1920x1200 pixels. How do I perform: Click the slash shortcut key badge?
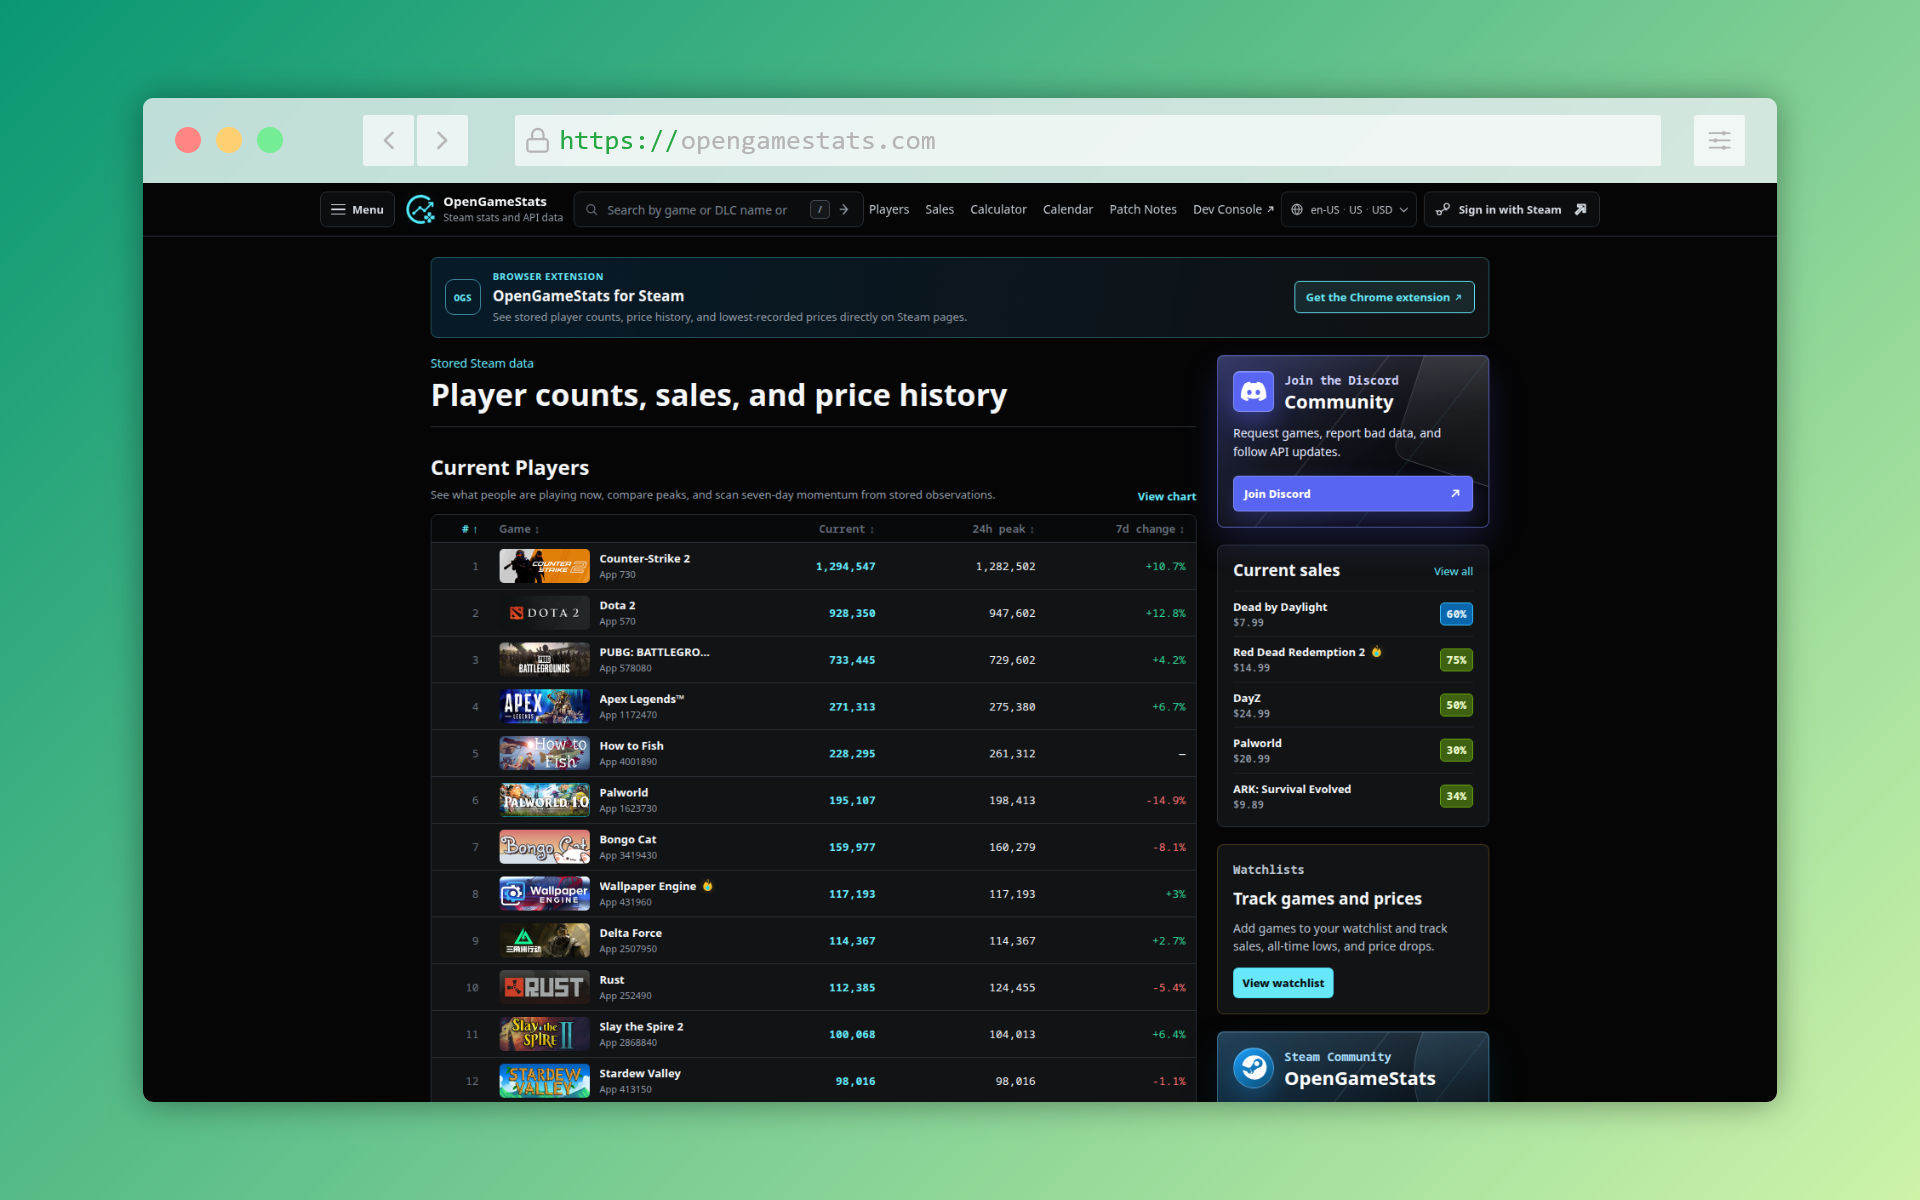coord(820,210)
